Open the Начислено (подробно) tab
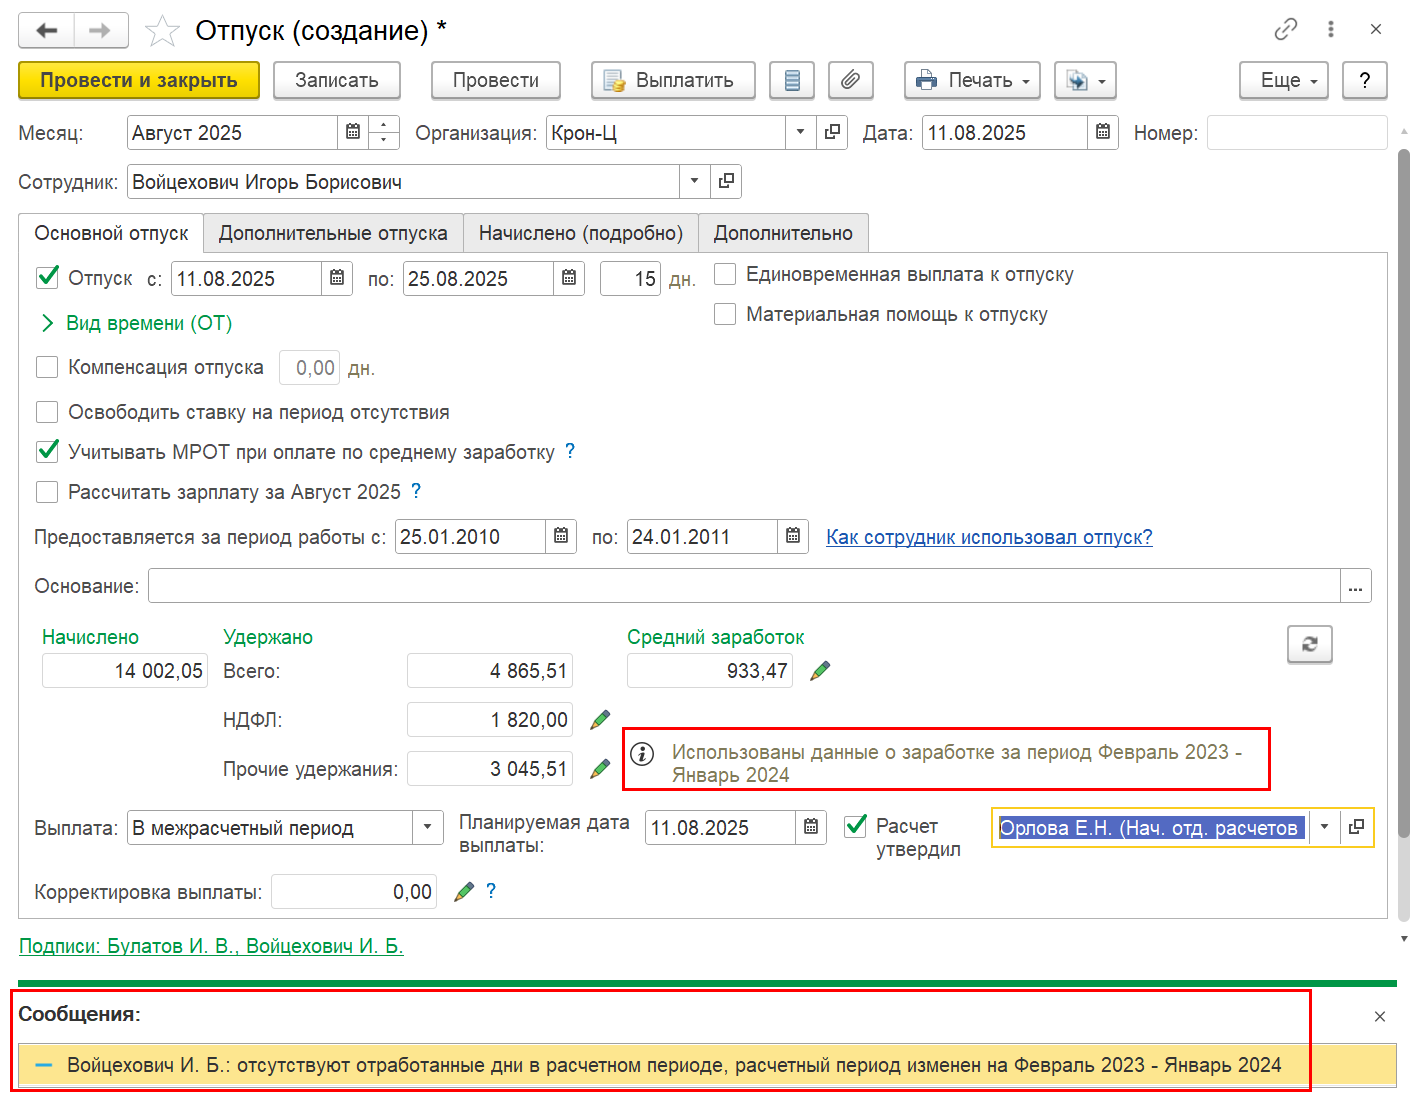Image resolution: width=1414 pixels, height=1098 pixels. click(x=580, y=233)
